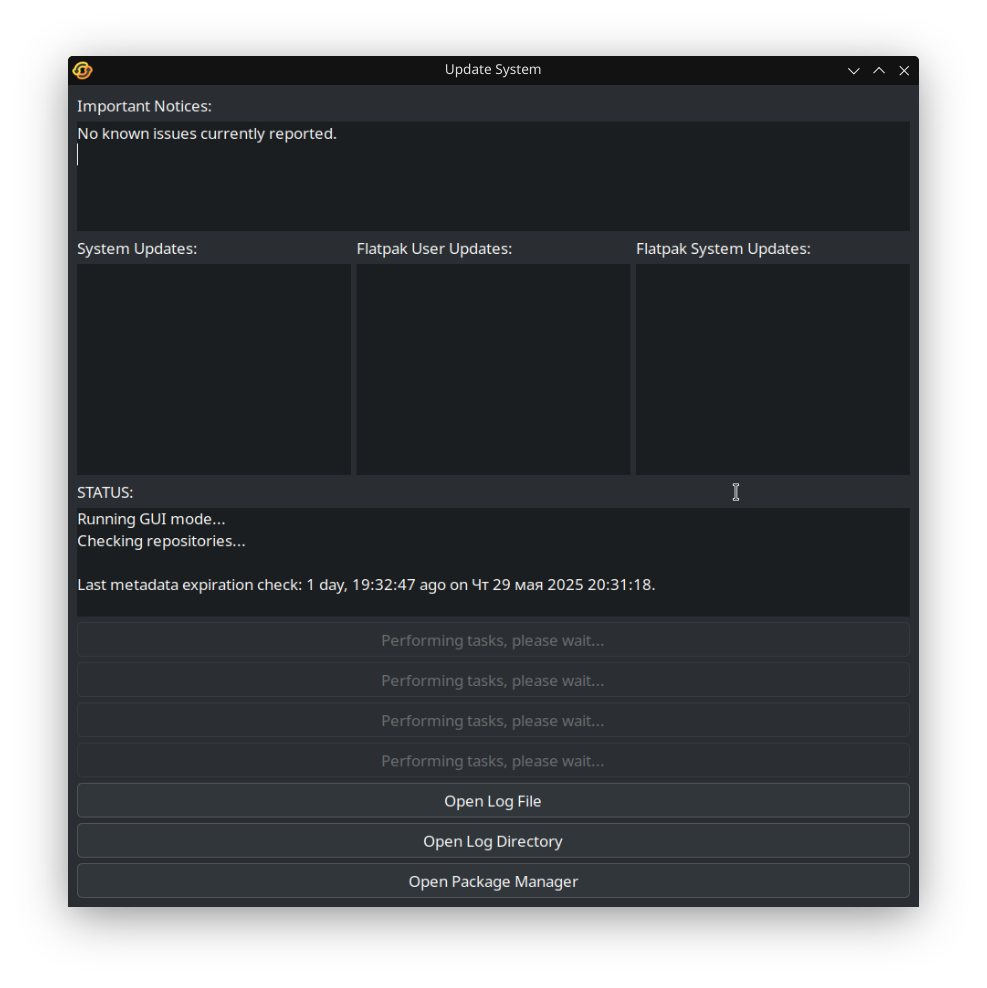Minimize the Update System window
Viewport: 987px width, 988px height.
pos(853,71)
